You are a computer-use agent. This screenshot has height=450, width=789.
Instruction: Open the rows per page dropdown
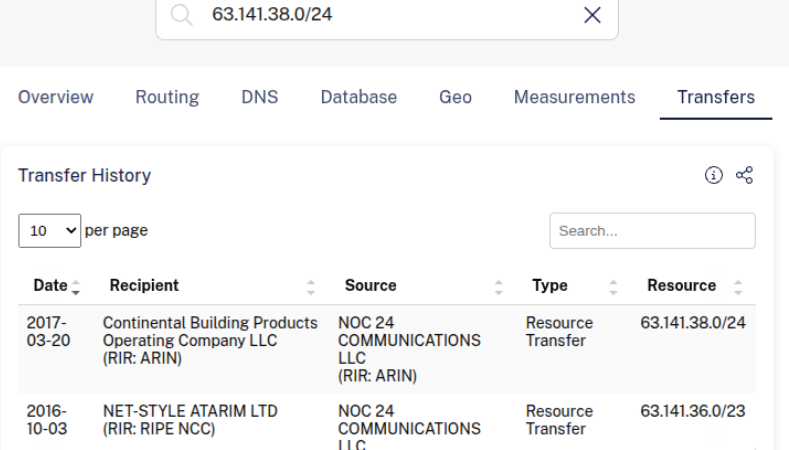coord(49,231)
